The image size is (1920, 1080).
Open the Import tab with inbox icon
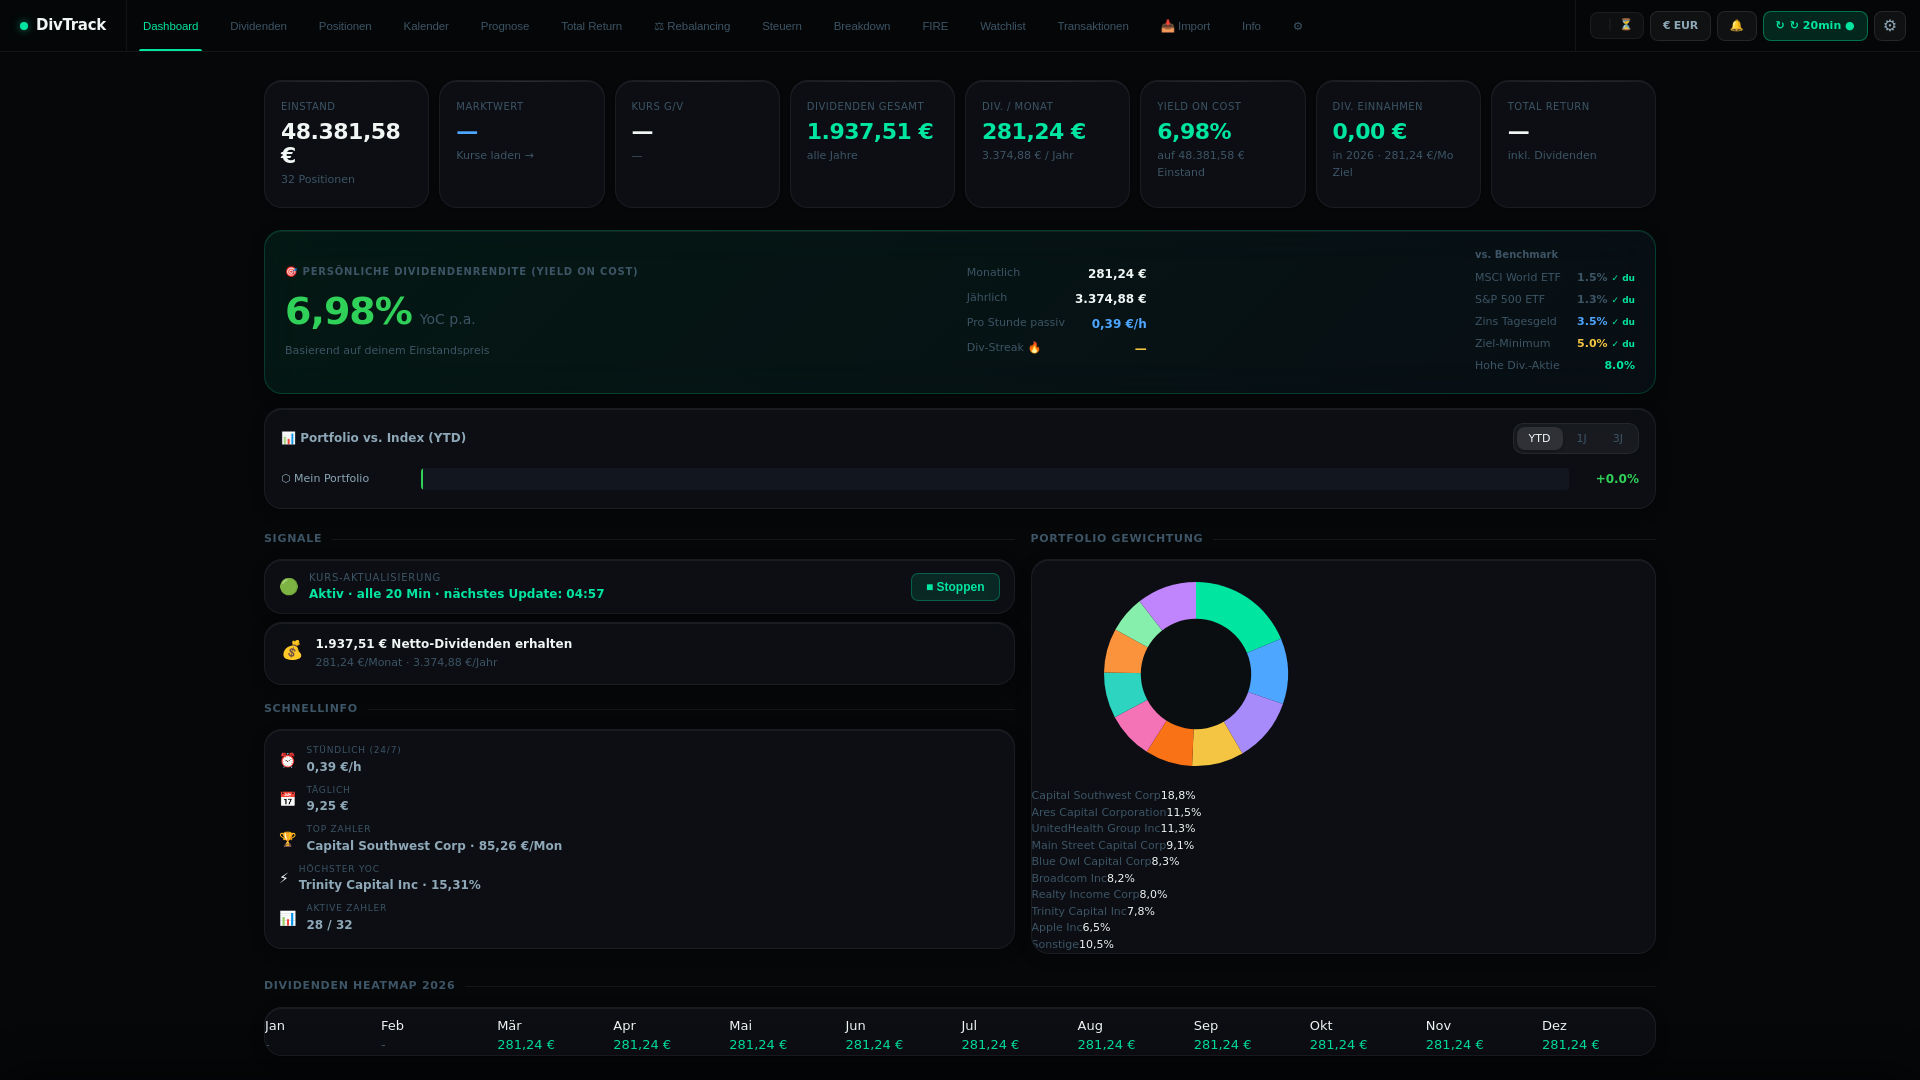[x=1185, y=26]
